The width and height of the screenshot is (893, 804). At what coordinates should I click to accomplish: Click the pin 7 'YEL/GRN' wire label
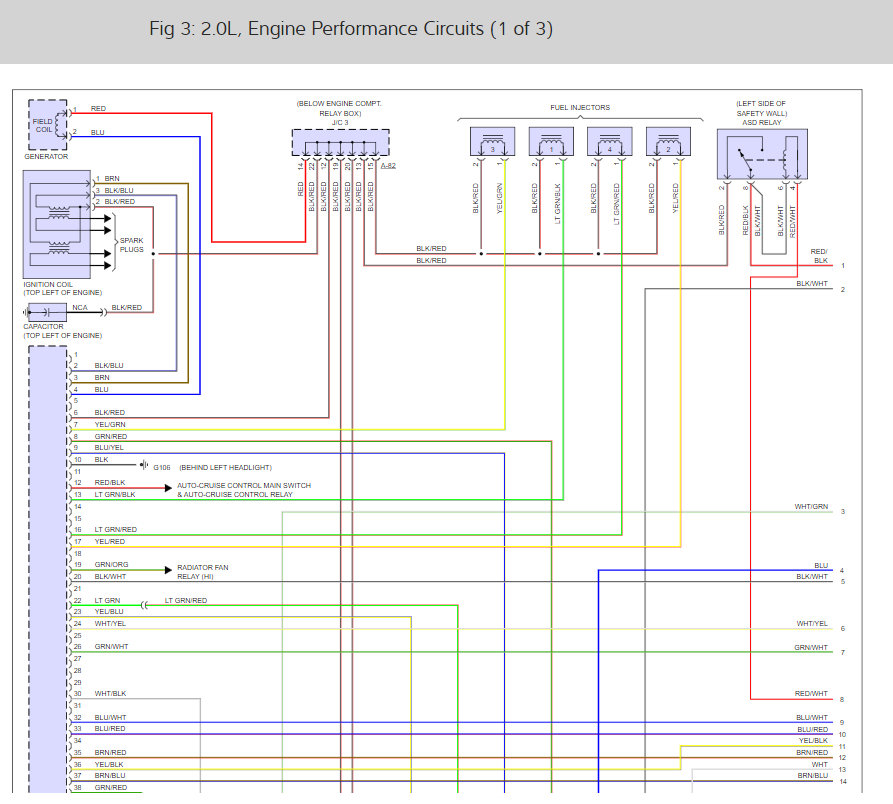pyautogui.click(x=110, y=424)
